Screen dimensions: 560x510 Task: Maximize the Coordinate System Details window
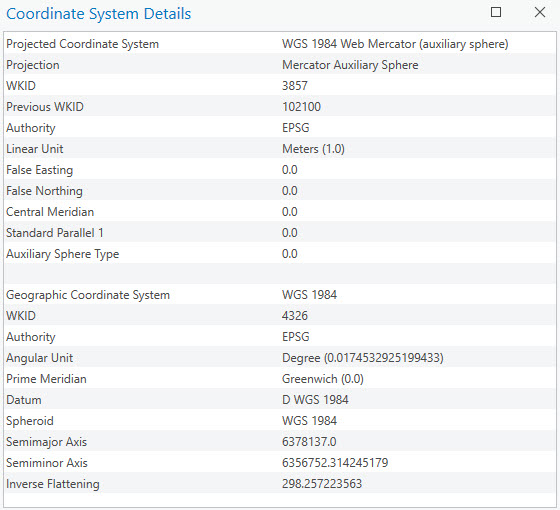496,12
